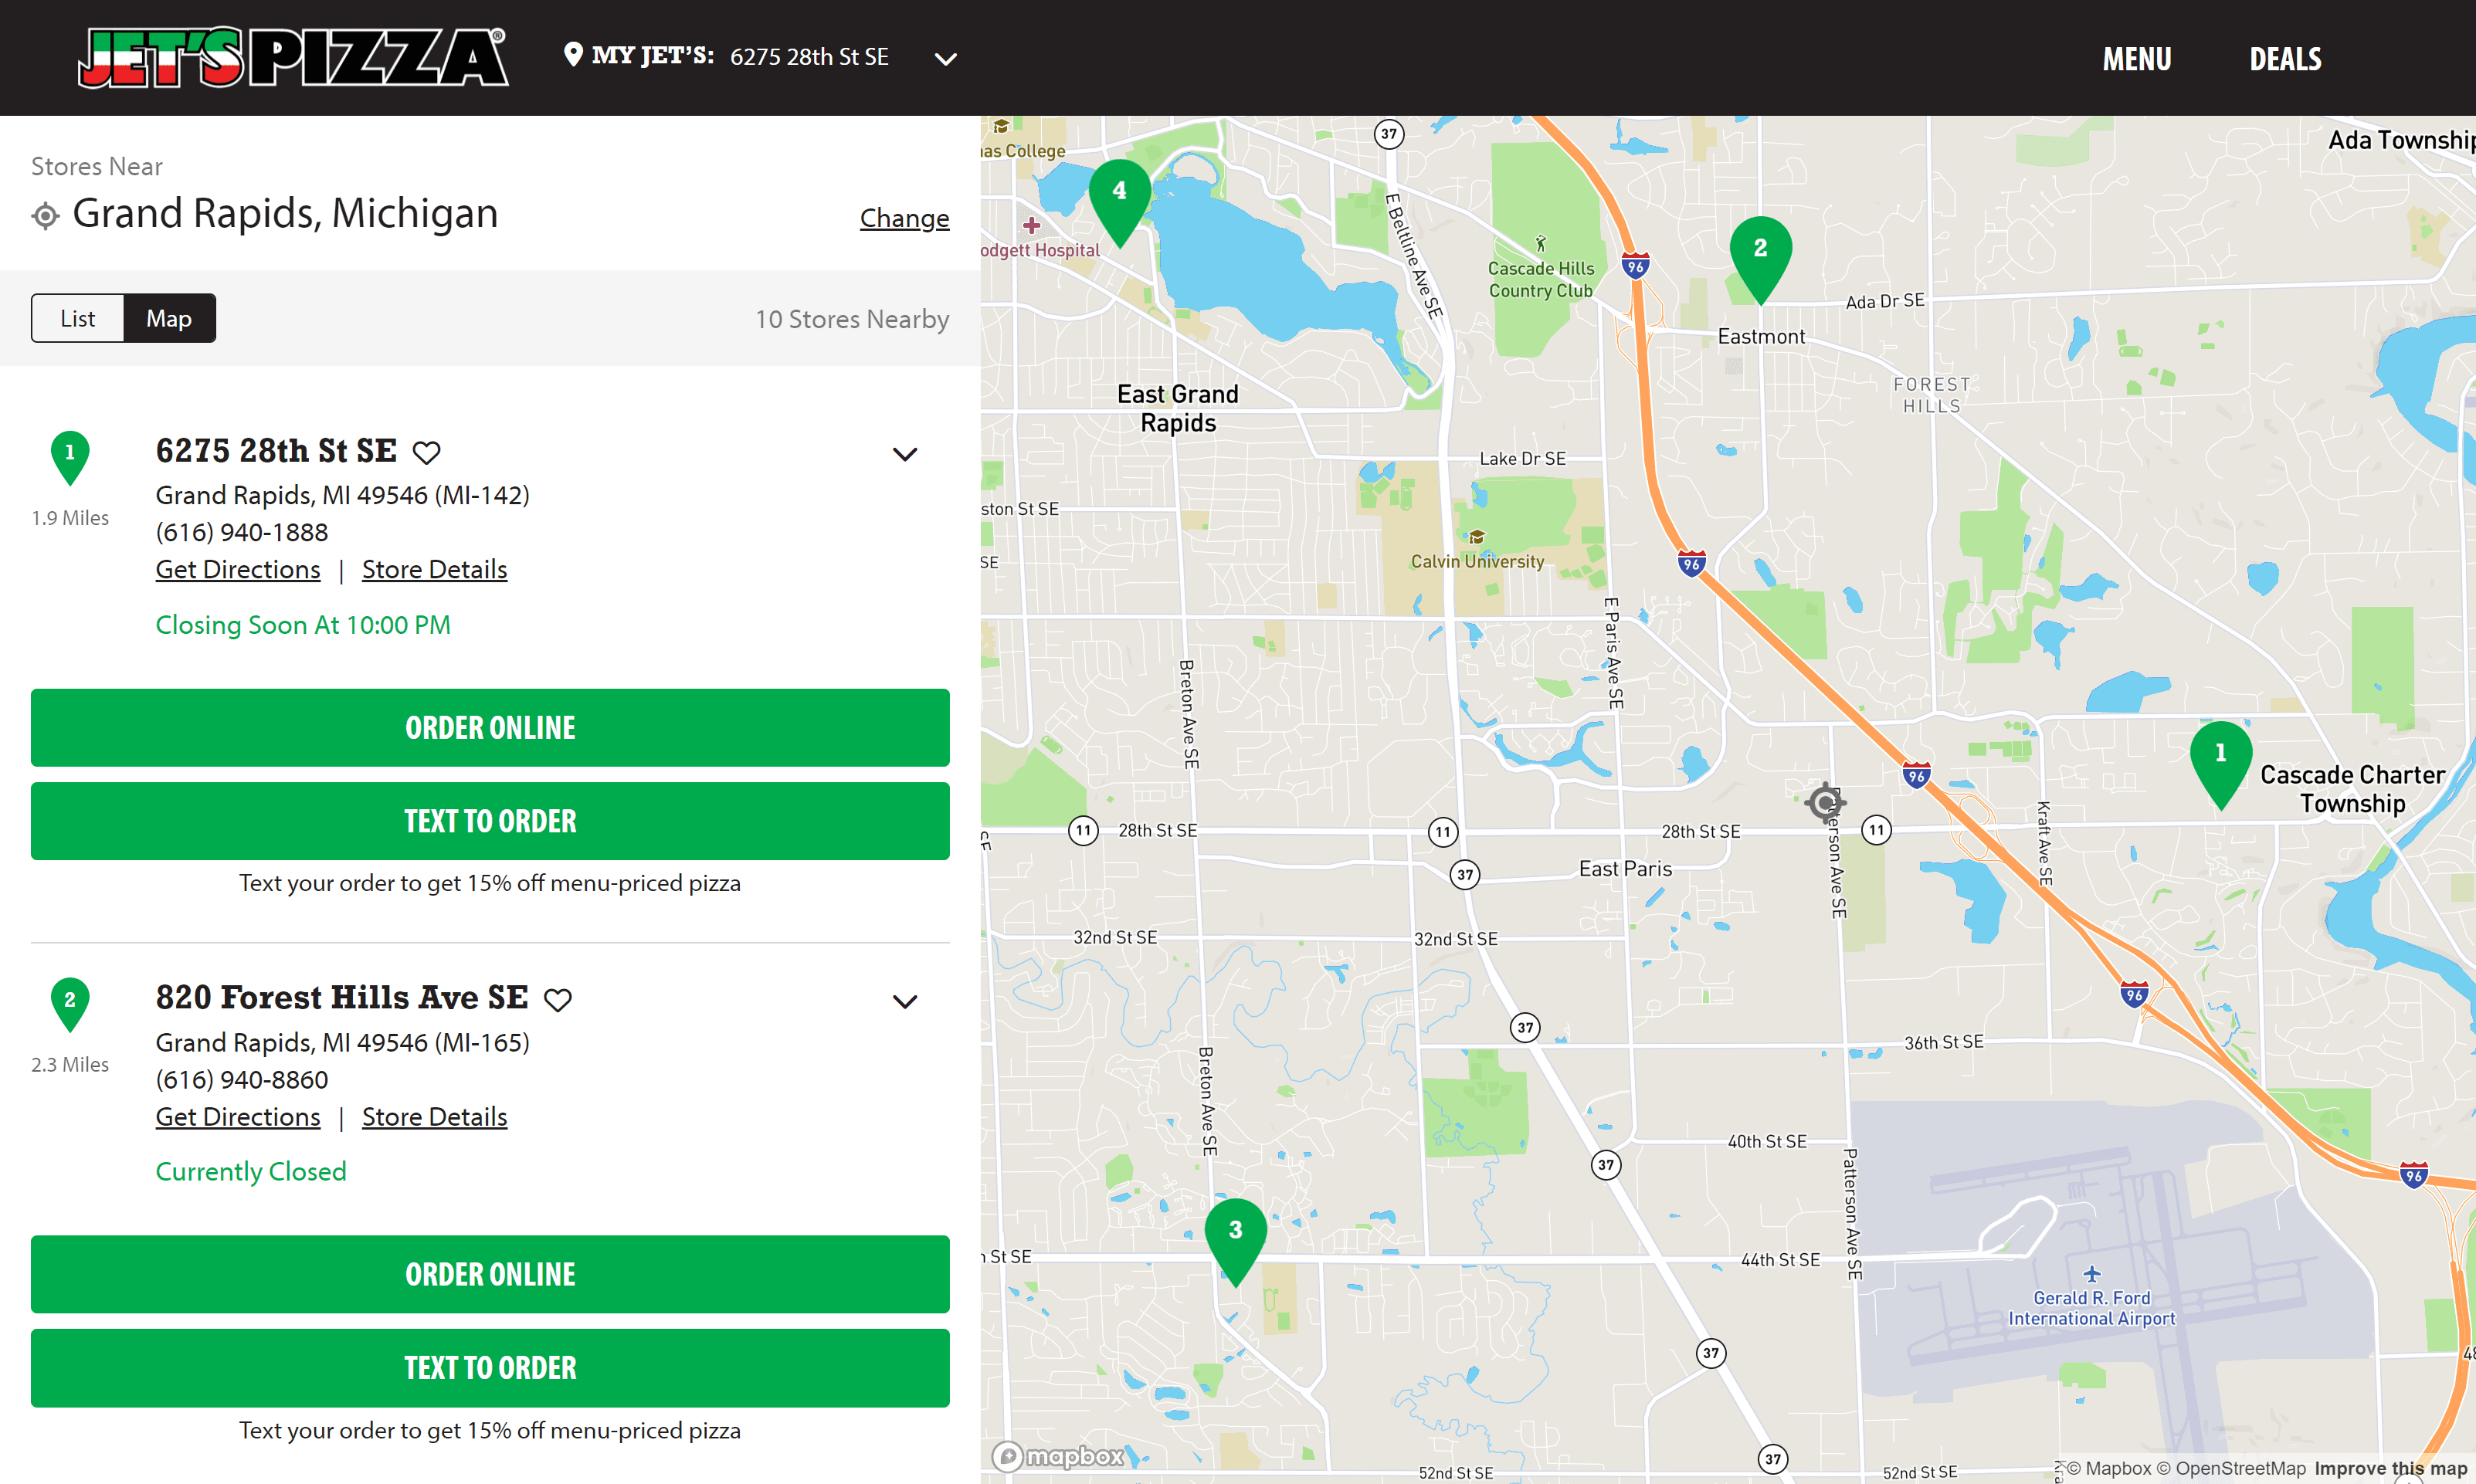Click the Cascade Hills Country Club label
Image resolution: width=2476 pixels, height=1484 pixels.
1541,279
